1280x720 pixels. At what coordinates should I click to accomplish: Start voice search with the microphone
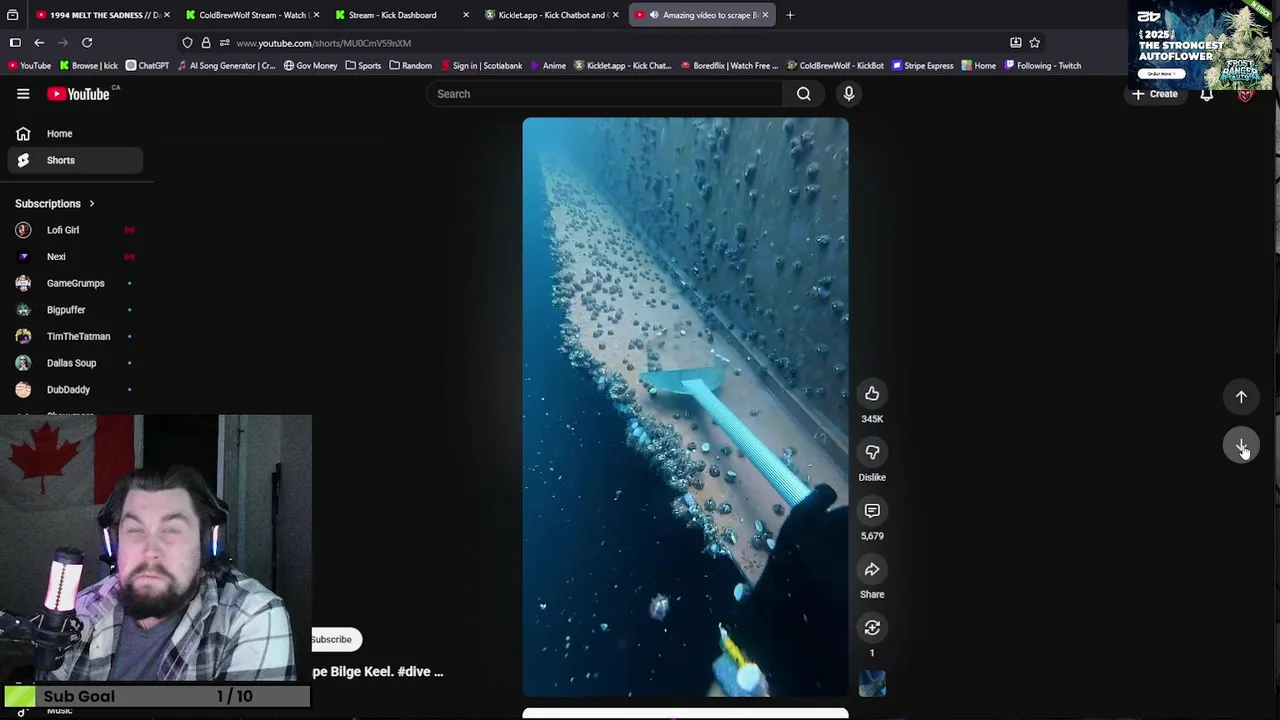coord(849,94)
